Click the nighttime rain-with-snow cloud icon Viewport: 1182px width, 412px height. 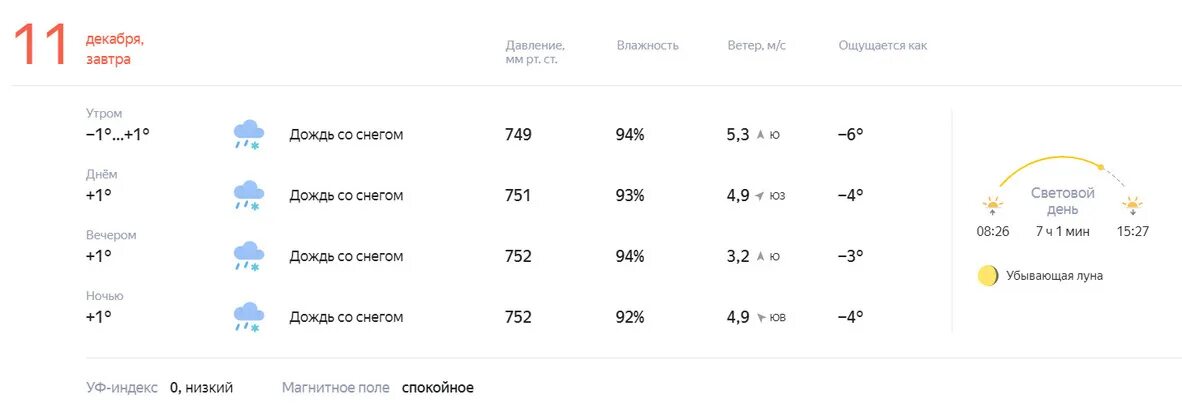[x=248, y=317]
